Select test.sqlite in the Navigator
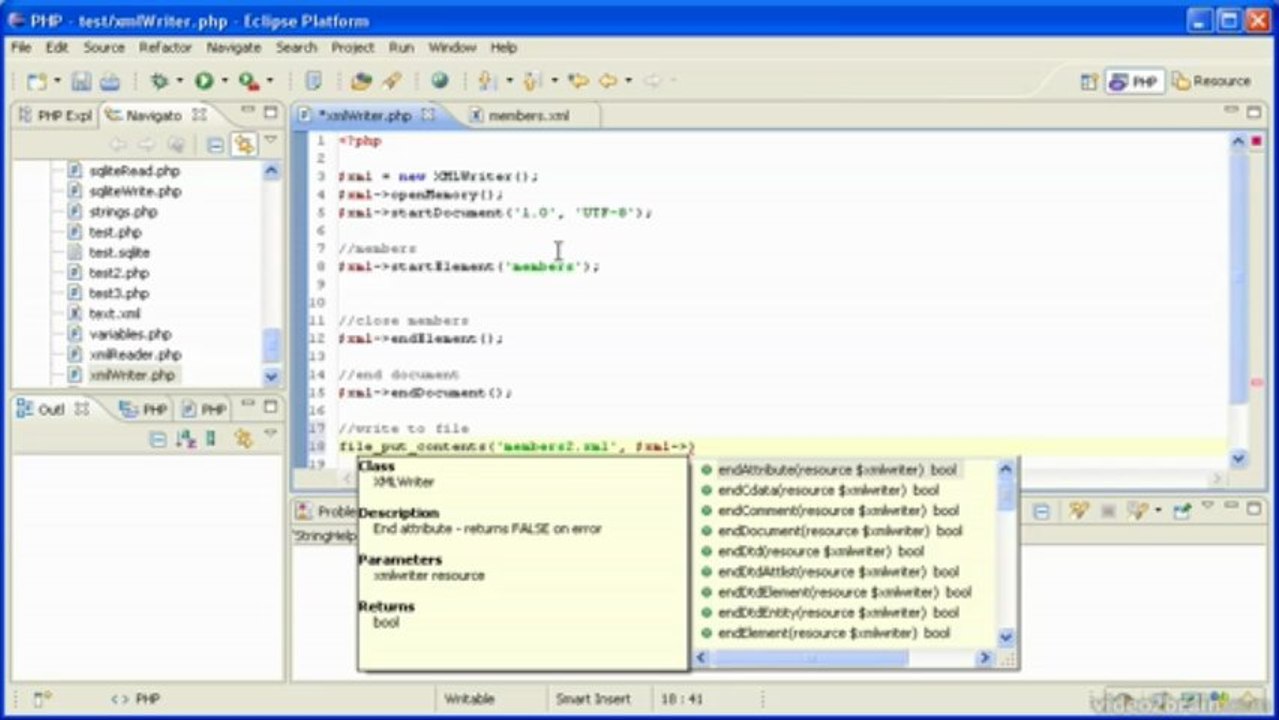Screen dimensions: 1279x720 point(119,252)
